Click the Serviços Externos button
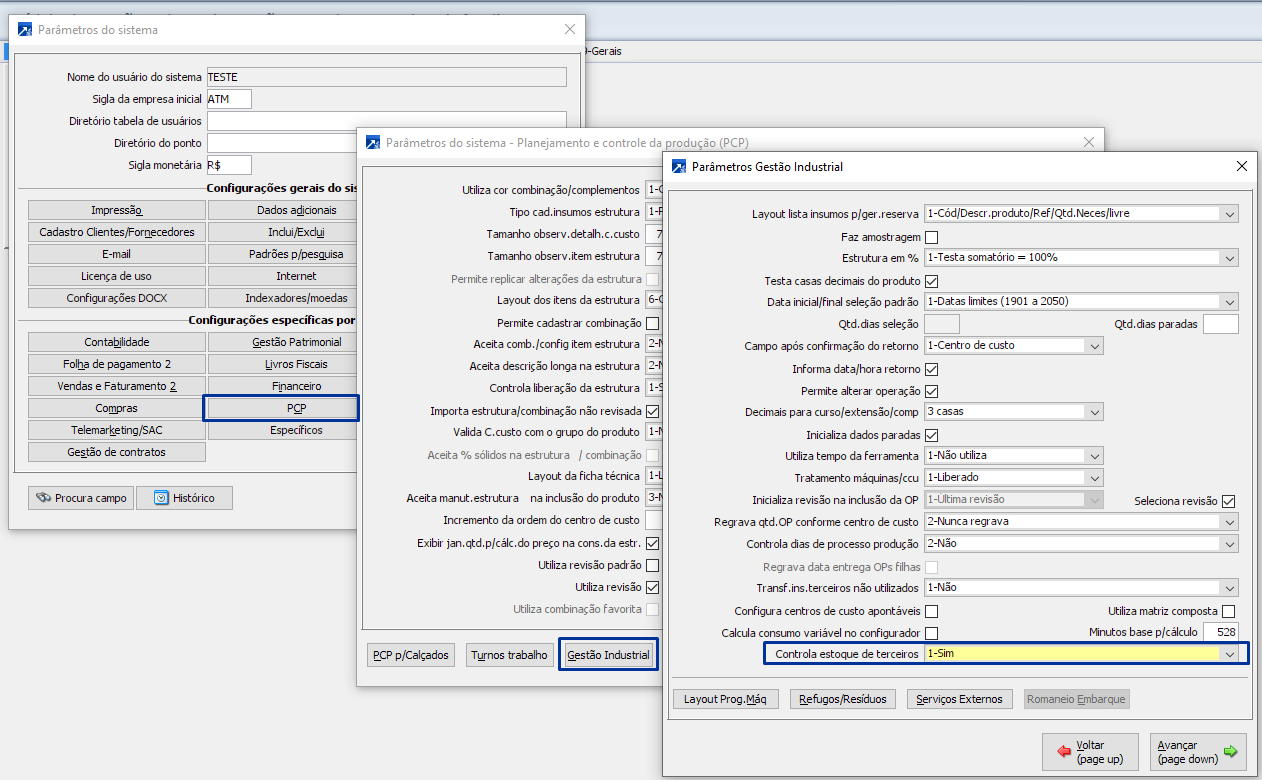This screenshot has width=1262, height=780. coord(959,699)
